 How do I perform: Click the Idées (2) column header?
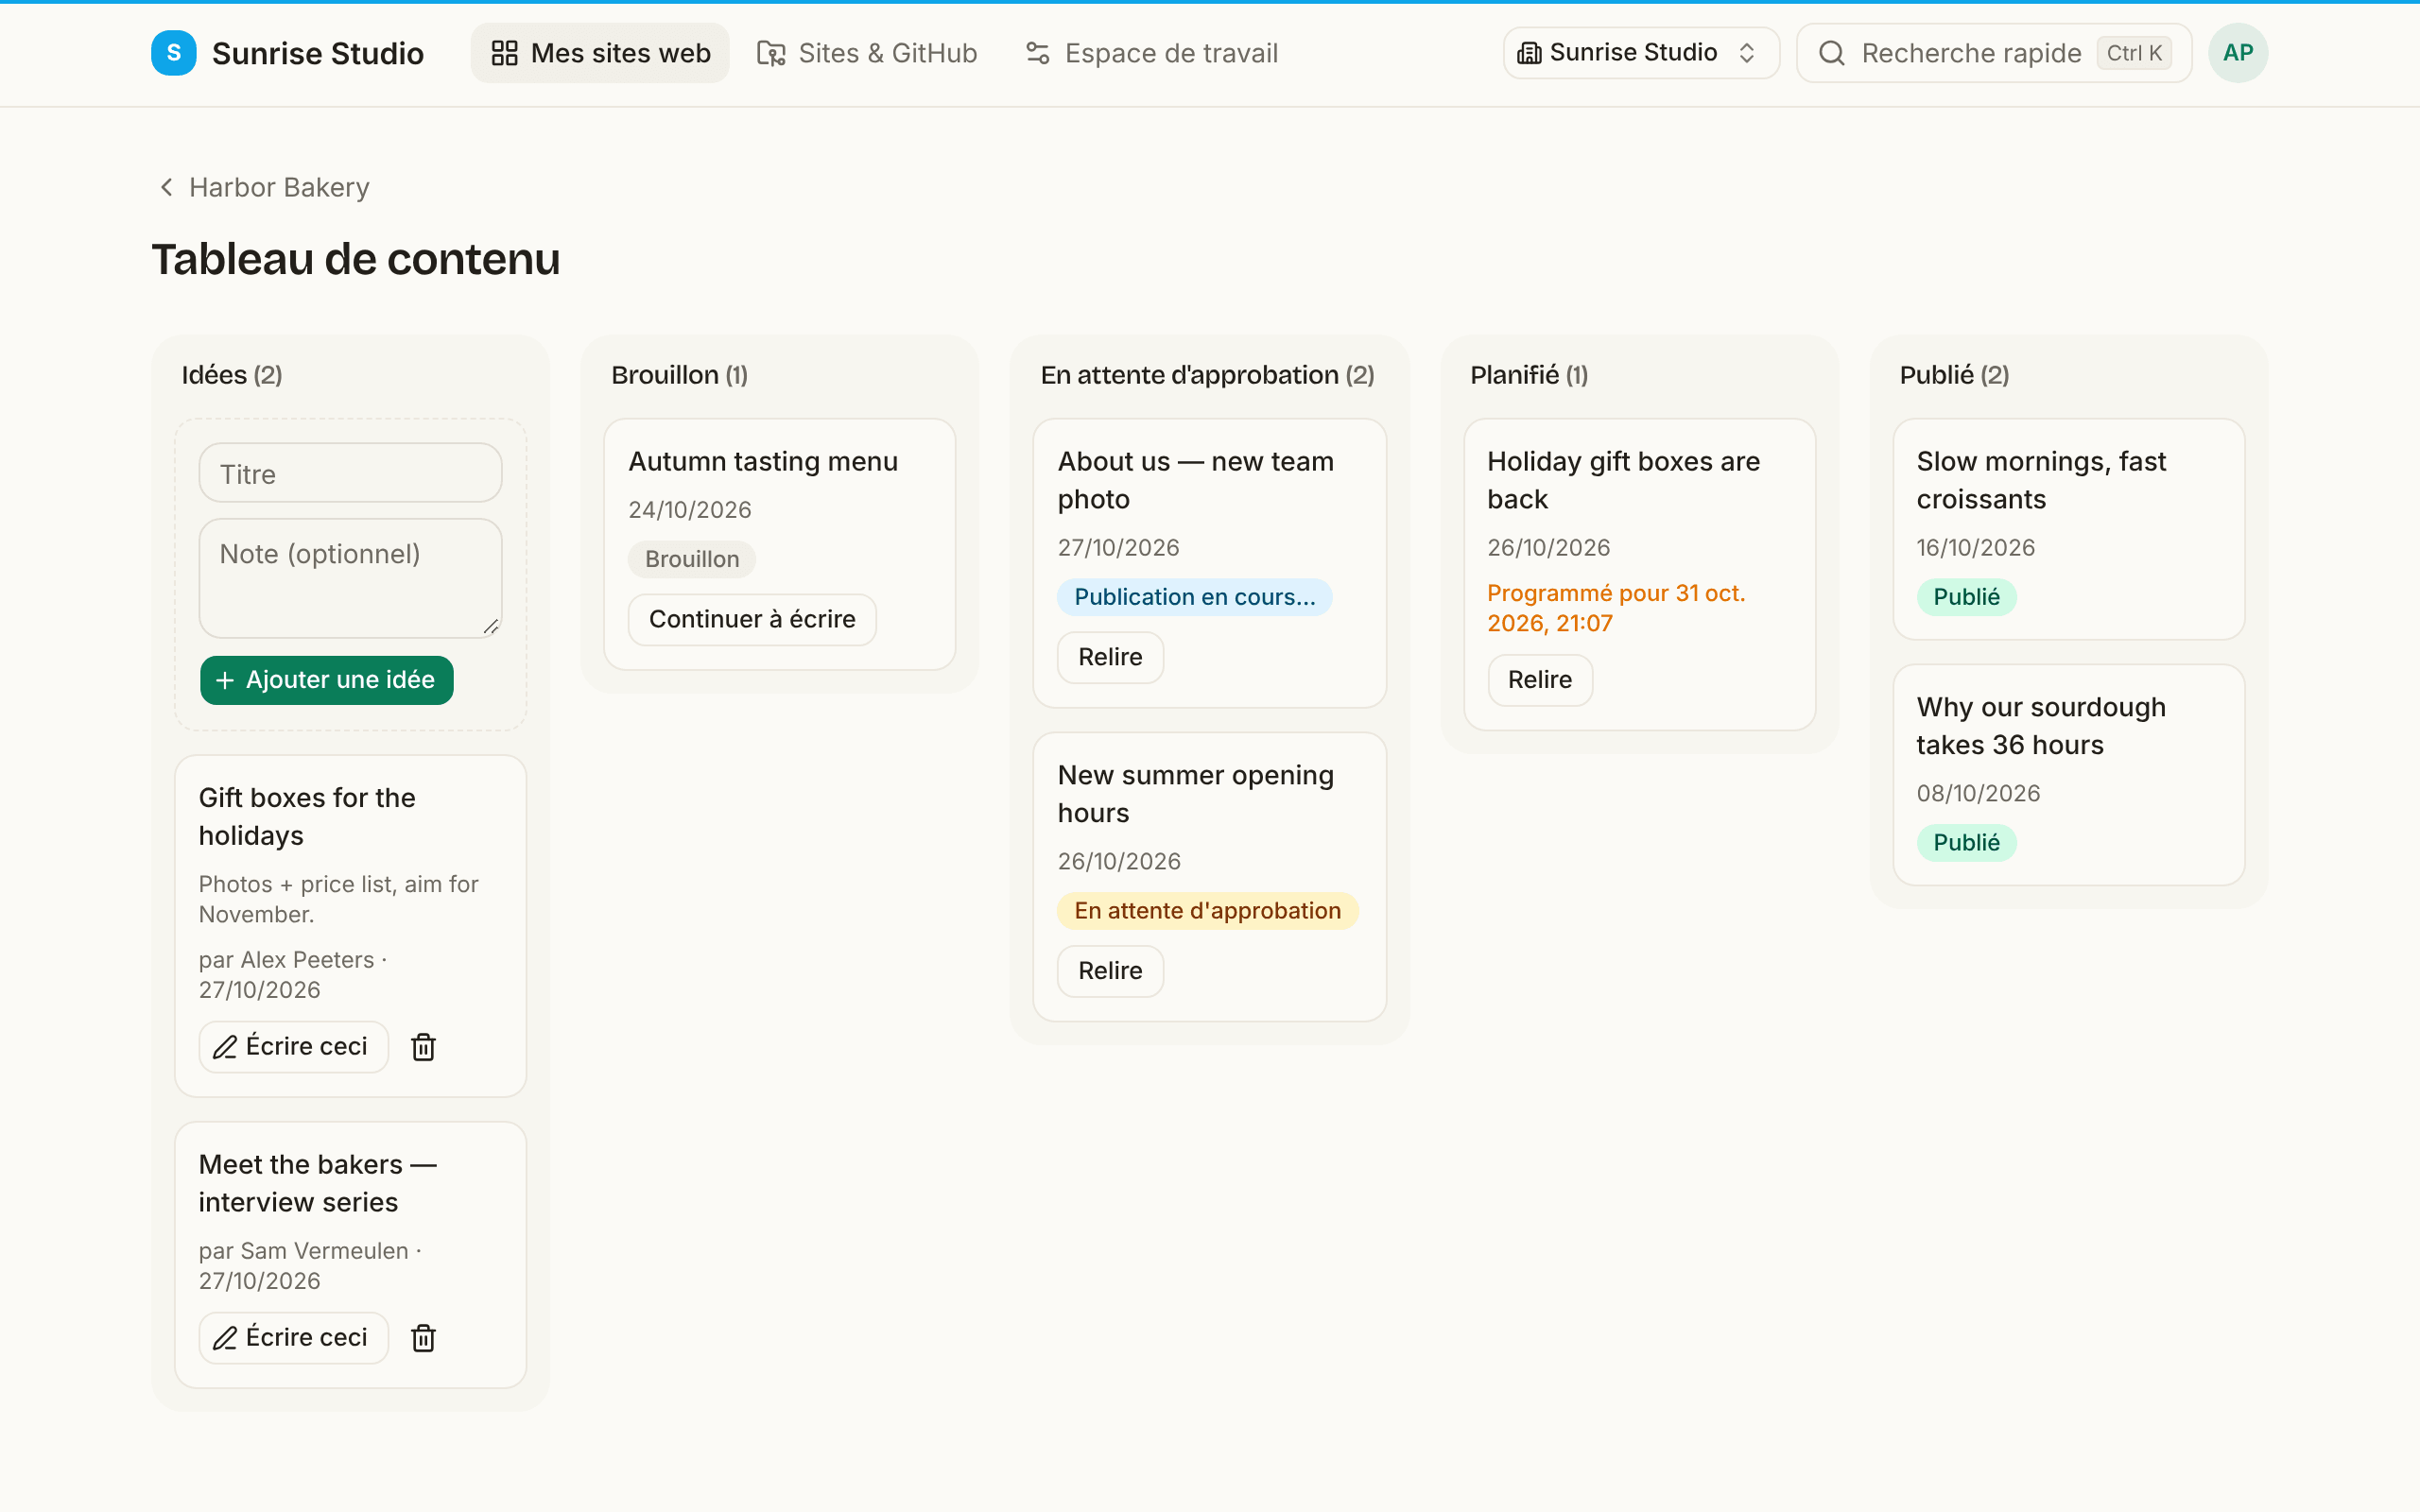tap(232, 375)
